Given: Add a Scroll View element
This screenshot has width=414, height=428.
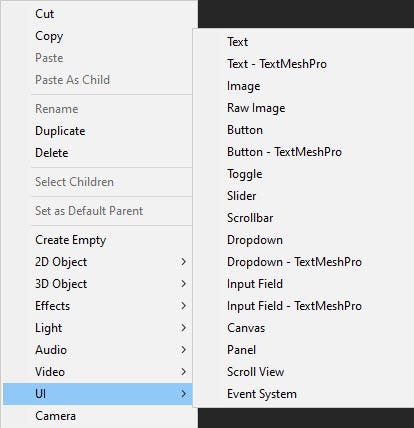Looking at the screenshot, I should pos(256,372).
